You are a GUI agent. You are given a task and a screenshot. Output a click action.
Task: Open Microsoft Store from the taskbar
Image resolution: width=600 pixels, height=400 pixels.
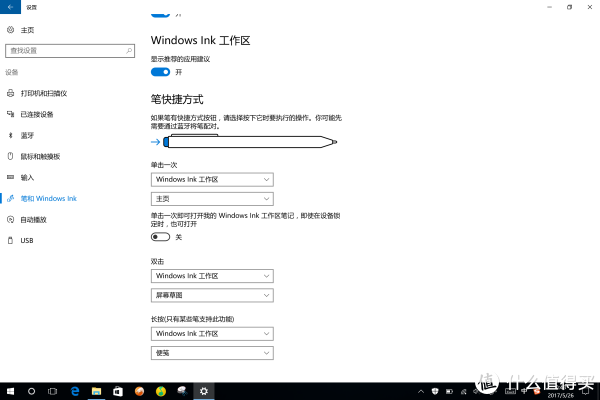118,391
